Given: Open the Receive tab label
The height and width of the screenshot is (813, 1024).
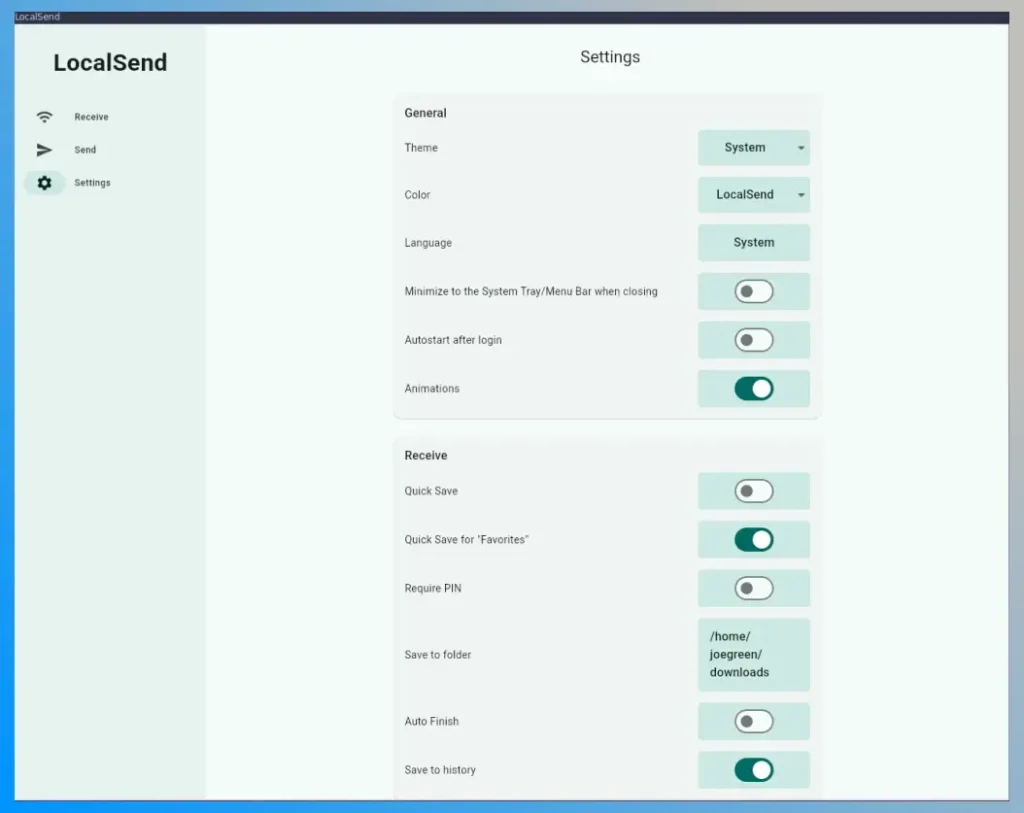Looking at the screenshot, I should point(91,117).
